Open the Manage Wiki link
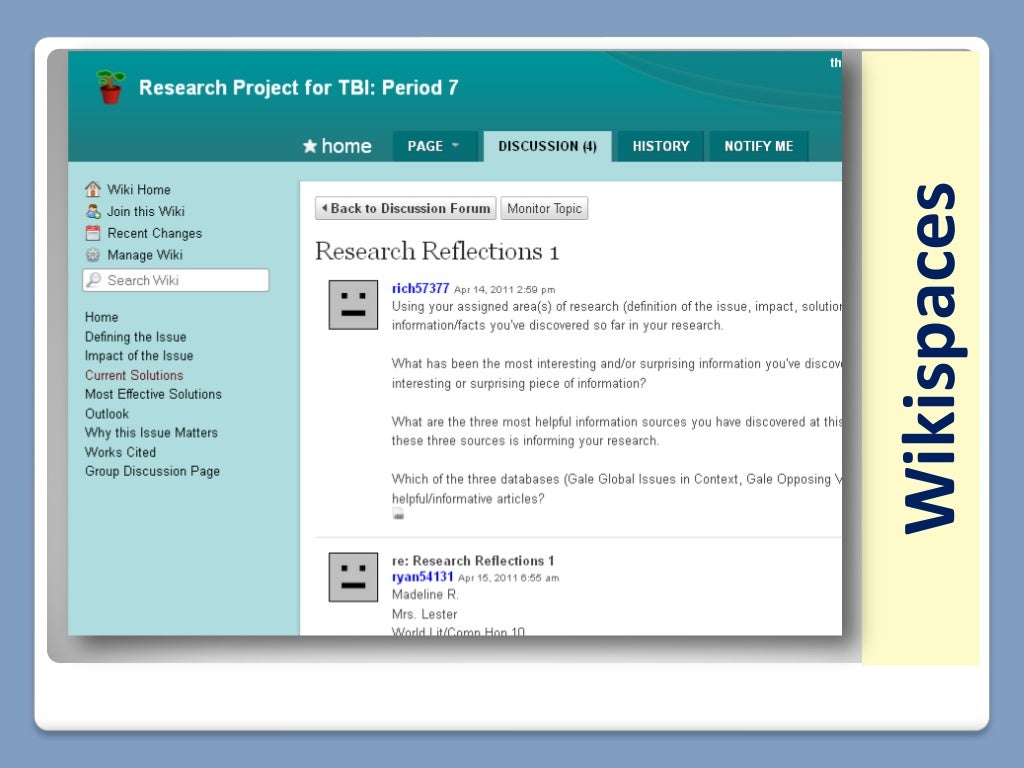 144,255
